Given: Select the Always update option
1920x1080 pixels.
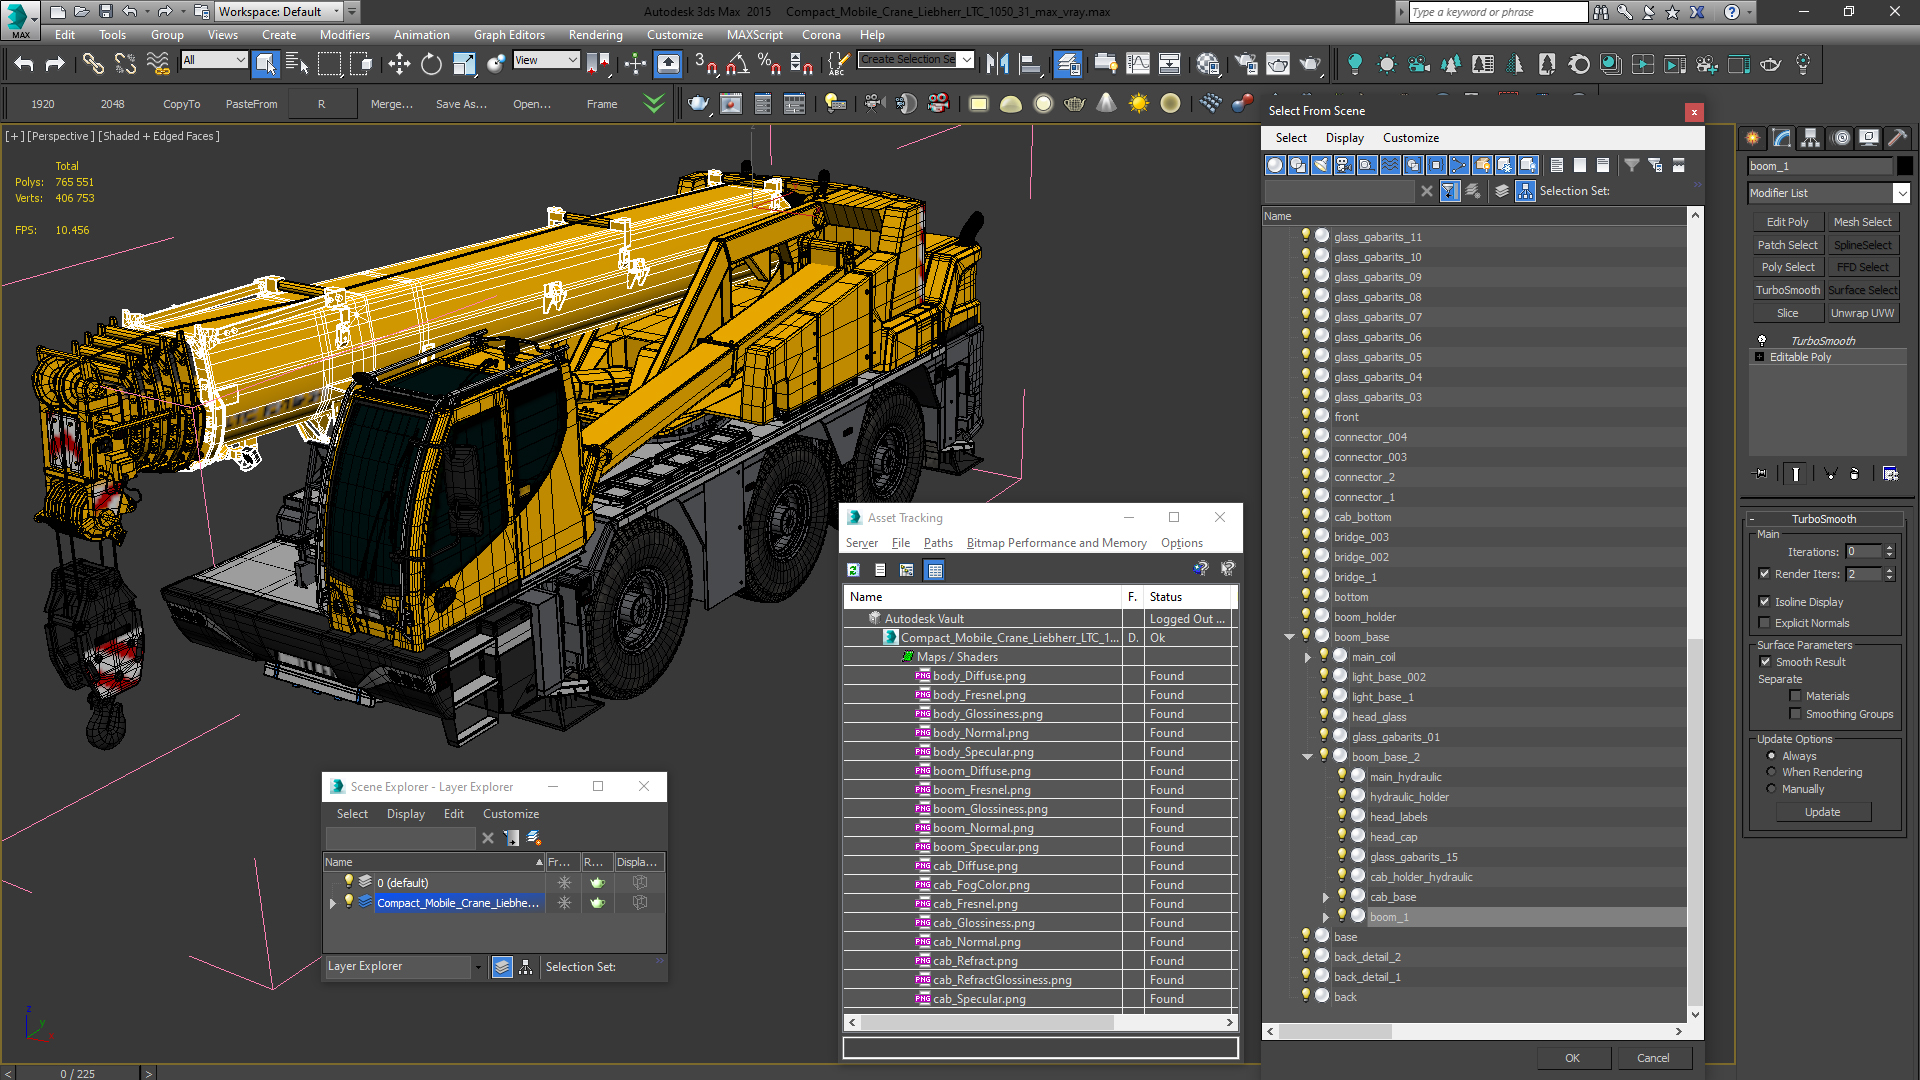Looking at the screenshot, I should pyautogui.click(x=1772, y=756).
